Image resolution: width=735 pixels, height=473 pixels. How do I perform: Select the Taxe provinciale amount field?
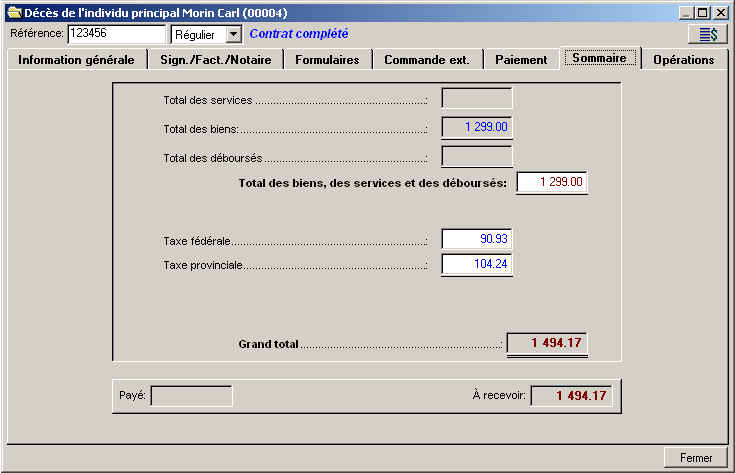pos(477,265)
